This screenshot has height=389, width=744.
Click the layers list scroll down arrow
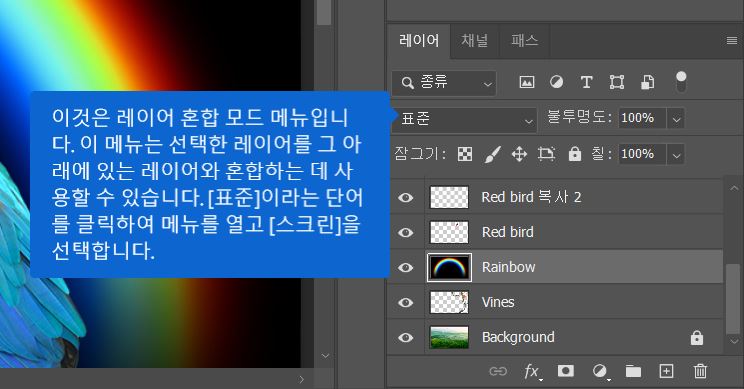click(734, 341)
